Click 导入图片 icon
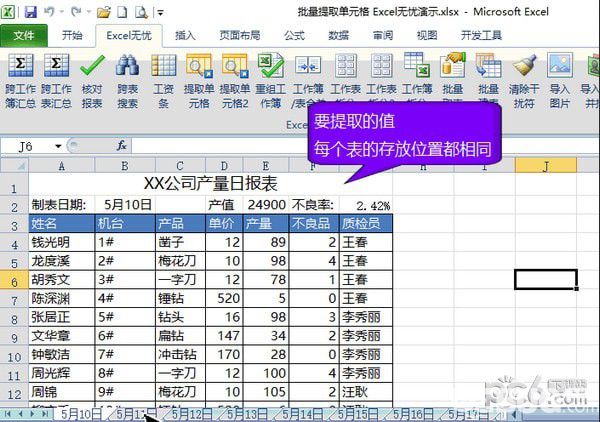600x422 pixels. pyautogui.click(x=560, y=65)
